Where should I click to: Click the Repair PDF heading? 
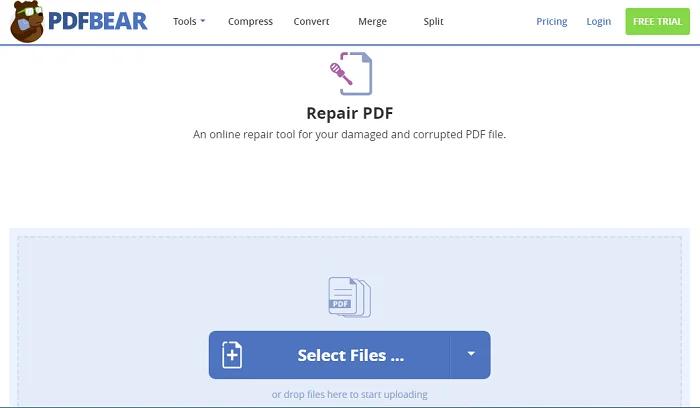350,113
